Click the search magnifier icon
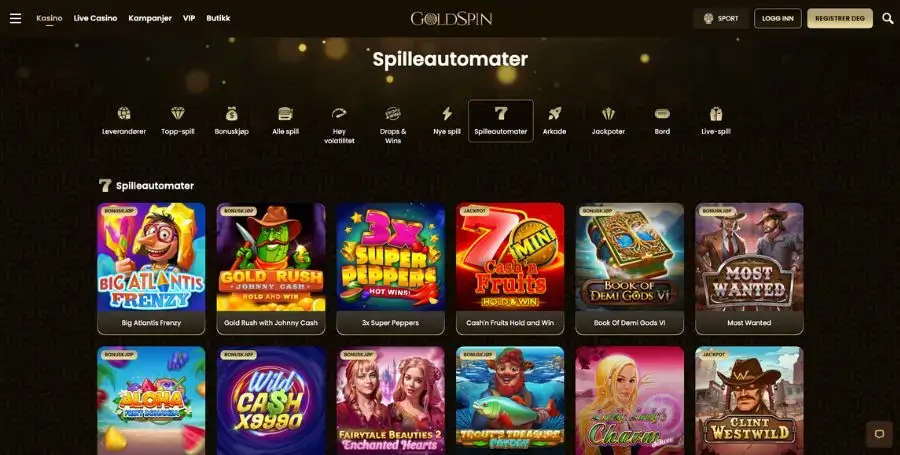 pos(887,18)
